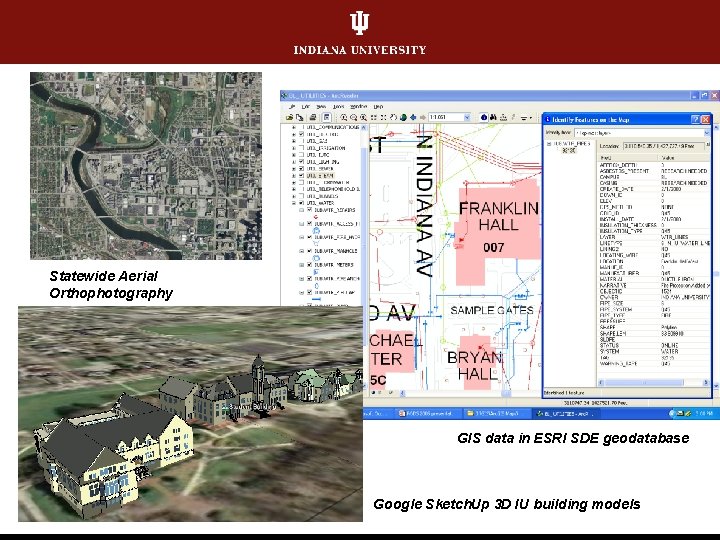This screenshot has width=720, height=540.
Task: Expand the UTIL_TELEPHONE layer group
Action: (294, 189)
